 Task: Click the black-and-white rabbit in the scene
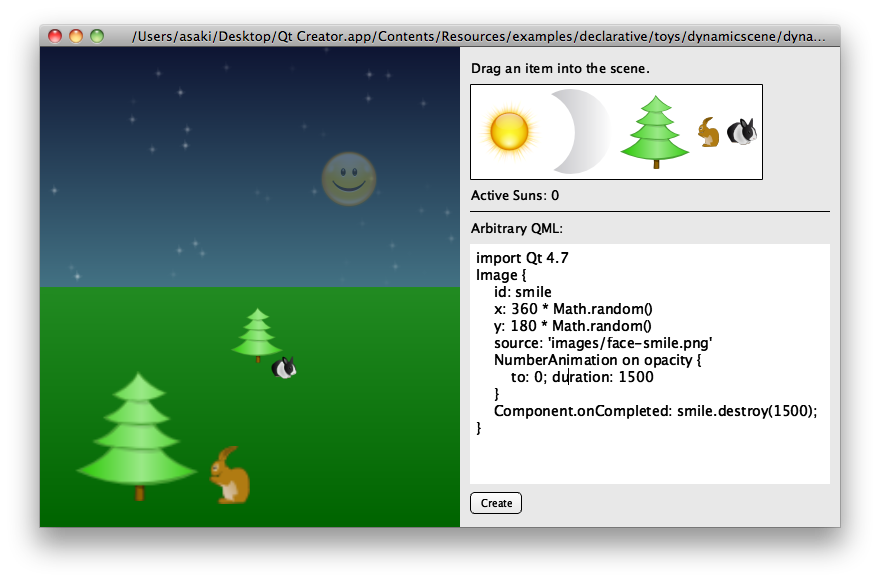coord(284,368)
